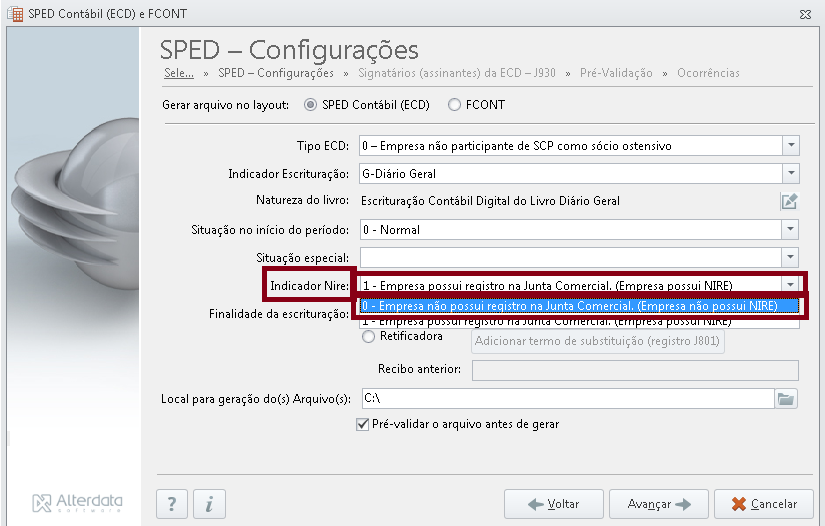
Task: Click 'Adicionar termo de substituição (registro J801)'
Action: coord(597,341)
